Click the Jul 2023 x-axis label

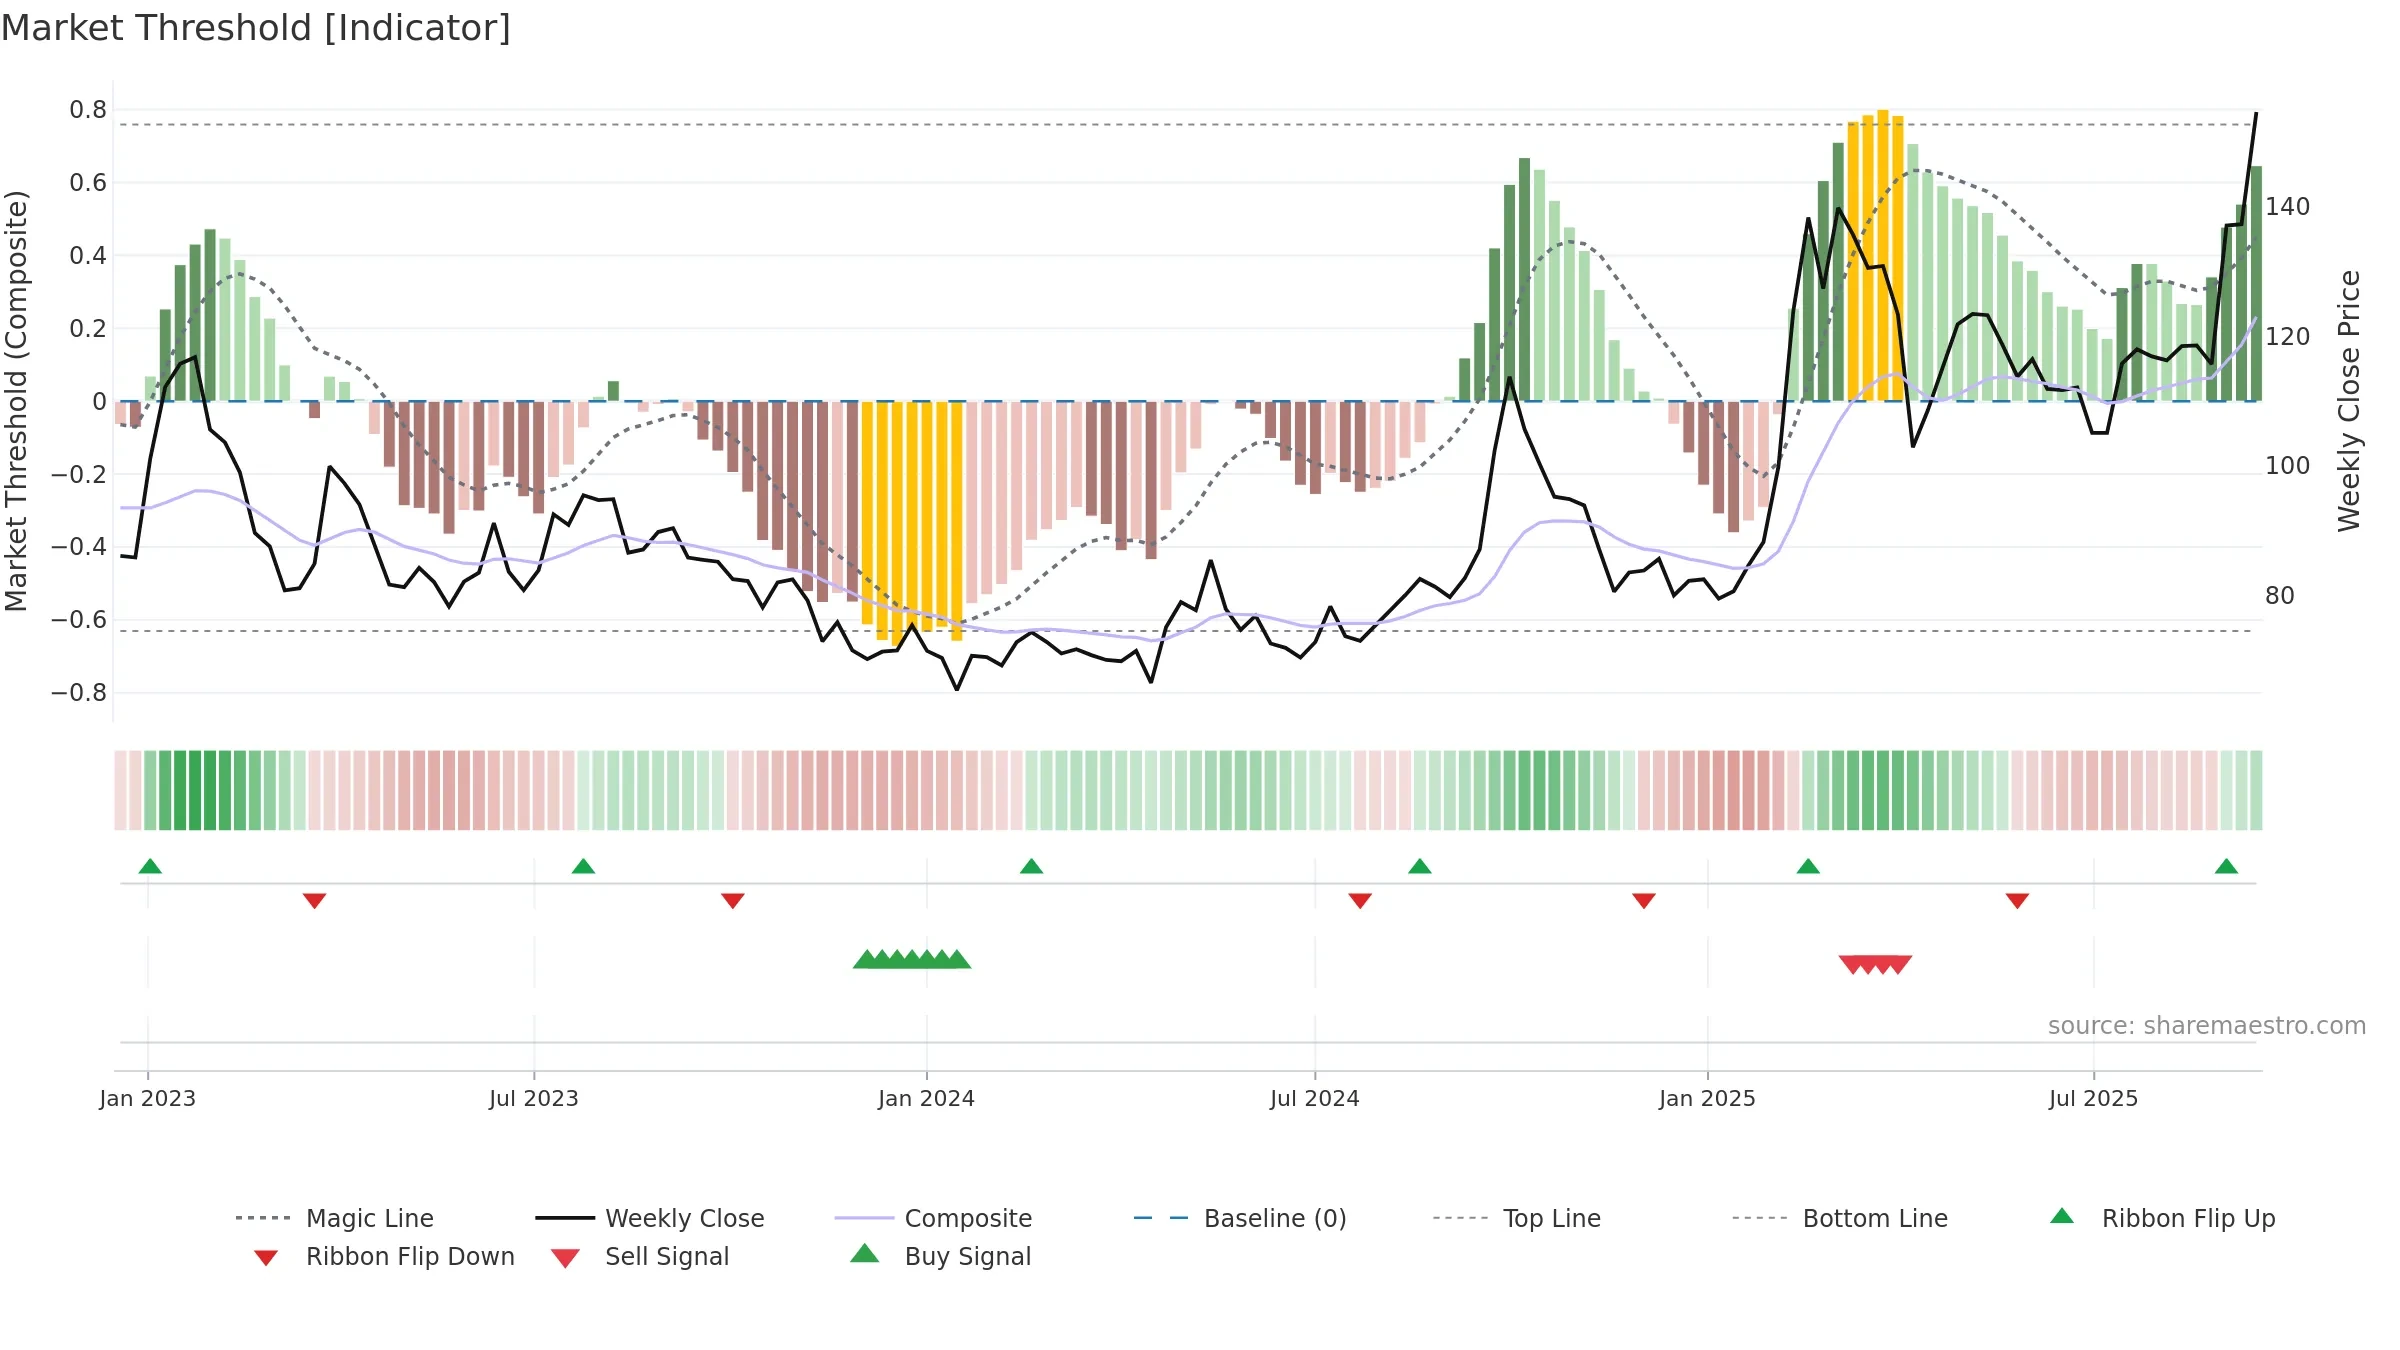[534, 1098]
